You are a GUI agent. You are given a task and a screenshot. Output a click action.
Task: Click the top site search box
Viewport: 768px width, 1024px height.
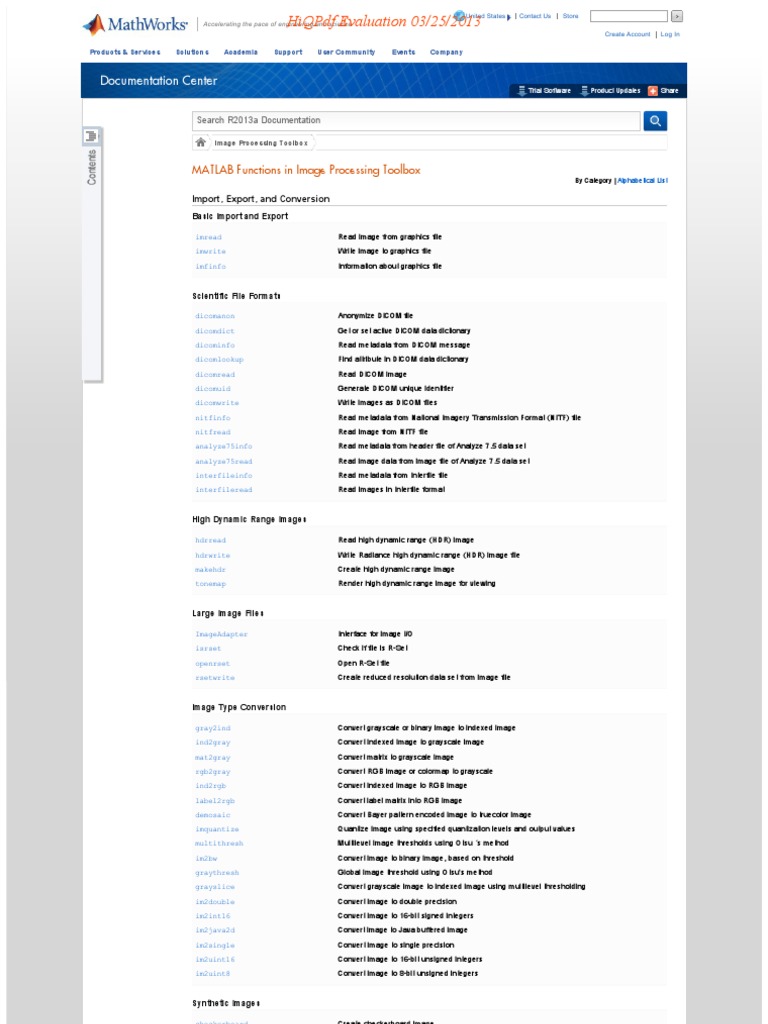click(628, 16)
